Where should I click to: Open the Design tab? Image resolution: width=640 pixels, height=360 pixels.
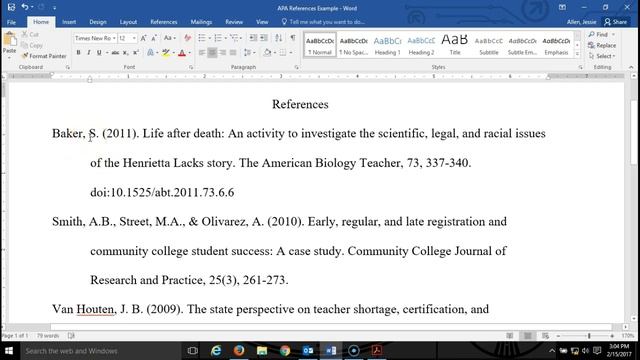point(98,22)
